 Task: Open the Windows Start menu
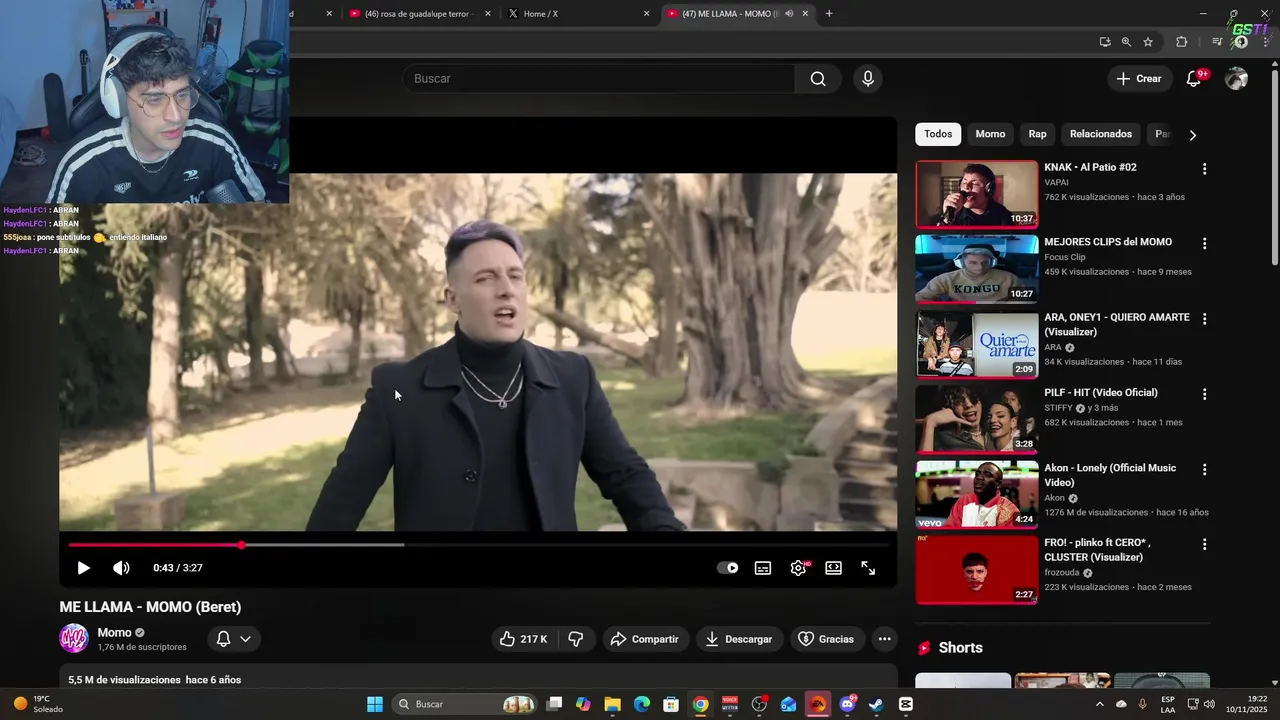click(x=375, y=704)
